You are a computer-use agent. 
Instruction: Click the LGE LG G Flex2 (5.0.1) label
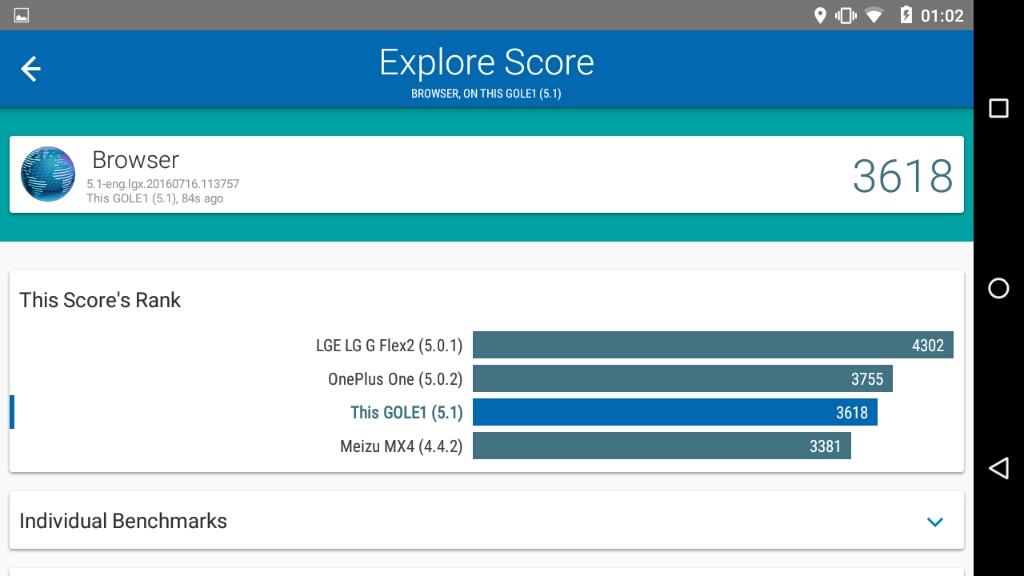pos(389,345)
